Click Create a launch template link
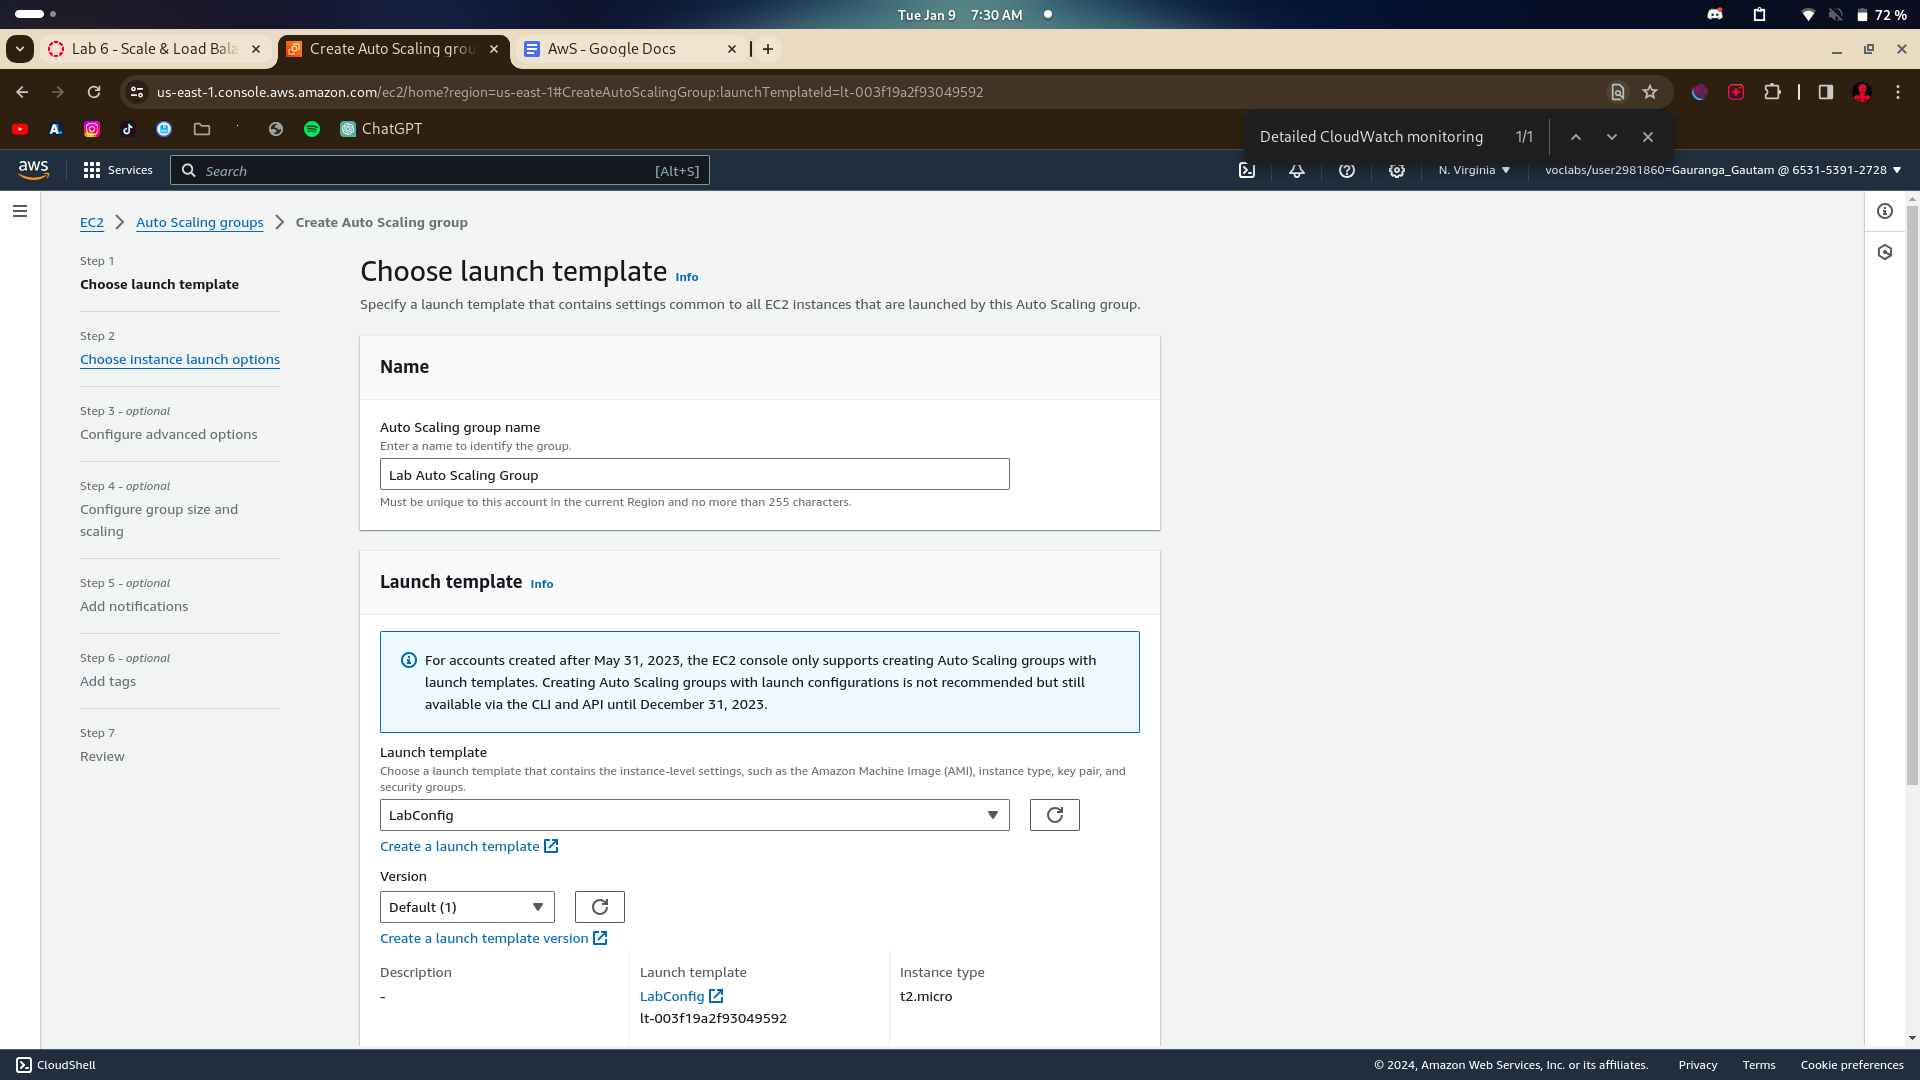The image size is (1920, 1080). 460,846
